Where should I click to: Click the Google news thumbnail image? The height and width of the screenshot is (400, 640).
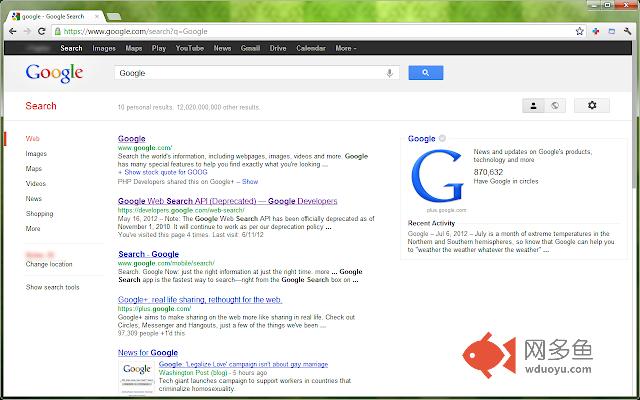pyautogui.click(x=137, y=376)
